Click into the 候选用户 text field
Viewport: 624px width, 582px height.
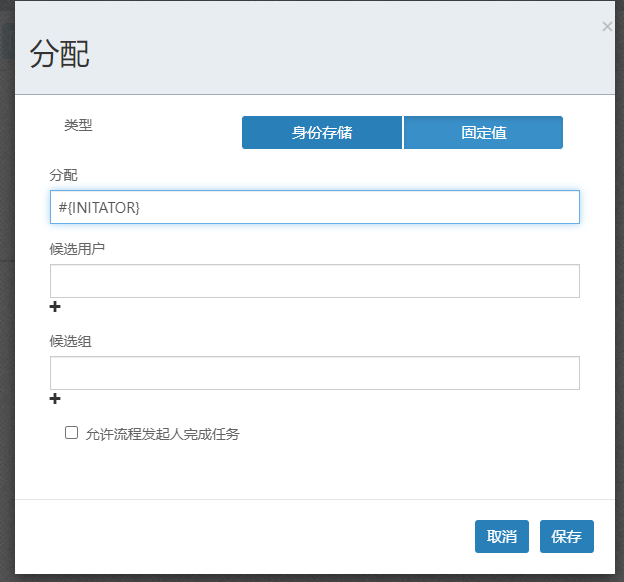pyautogui.click(x=314, y=281)
